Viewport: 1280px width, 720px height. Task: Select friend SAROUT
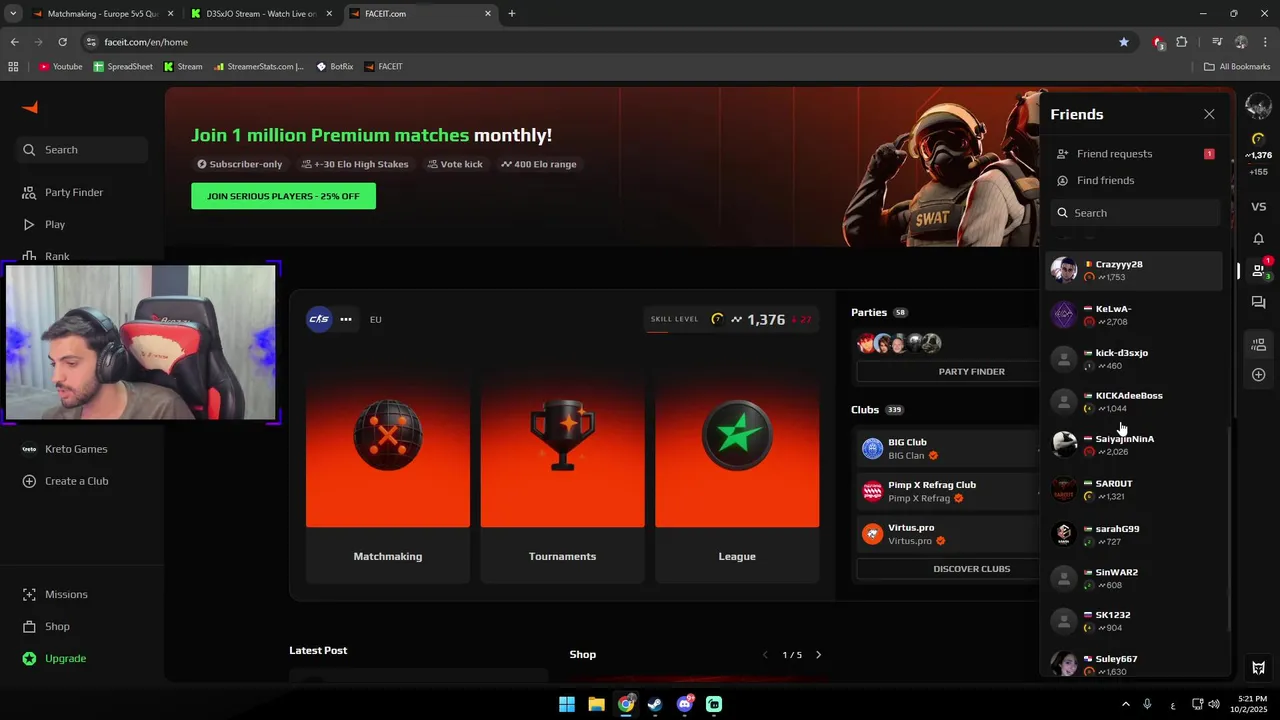[1134, 490]
